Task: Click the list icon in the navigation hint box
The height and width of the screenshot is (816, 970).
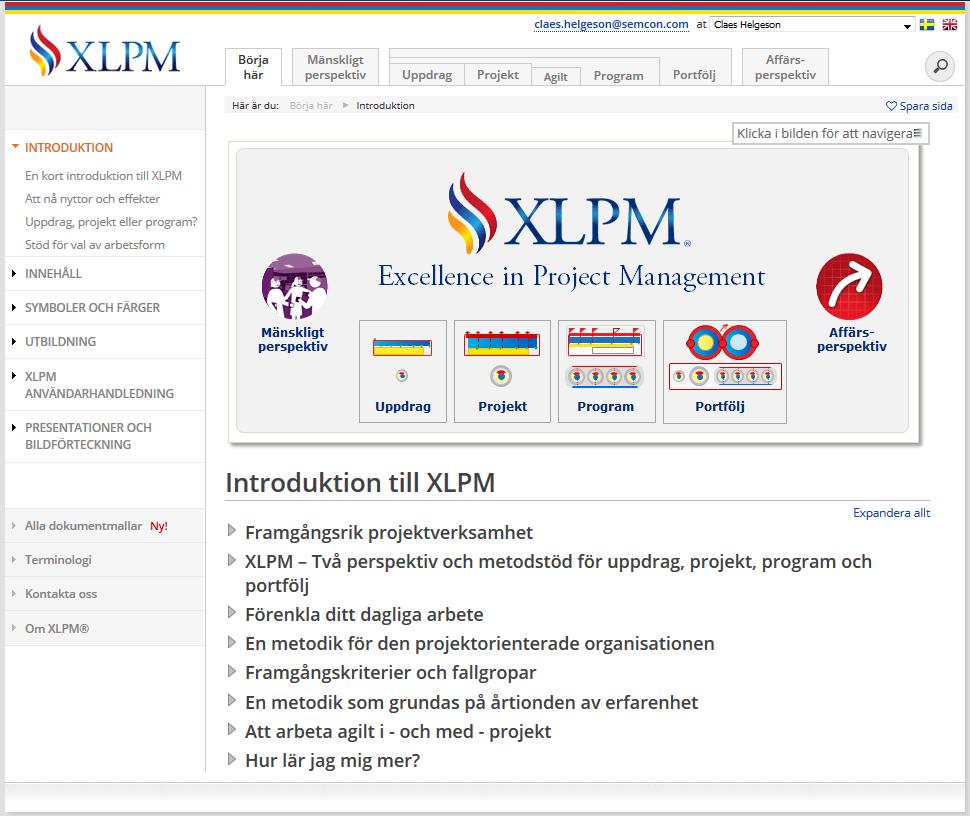Action: click(x=917, y=133)
